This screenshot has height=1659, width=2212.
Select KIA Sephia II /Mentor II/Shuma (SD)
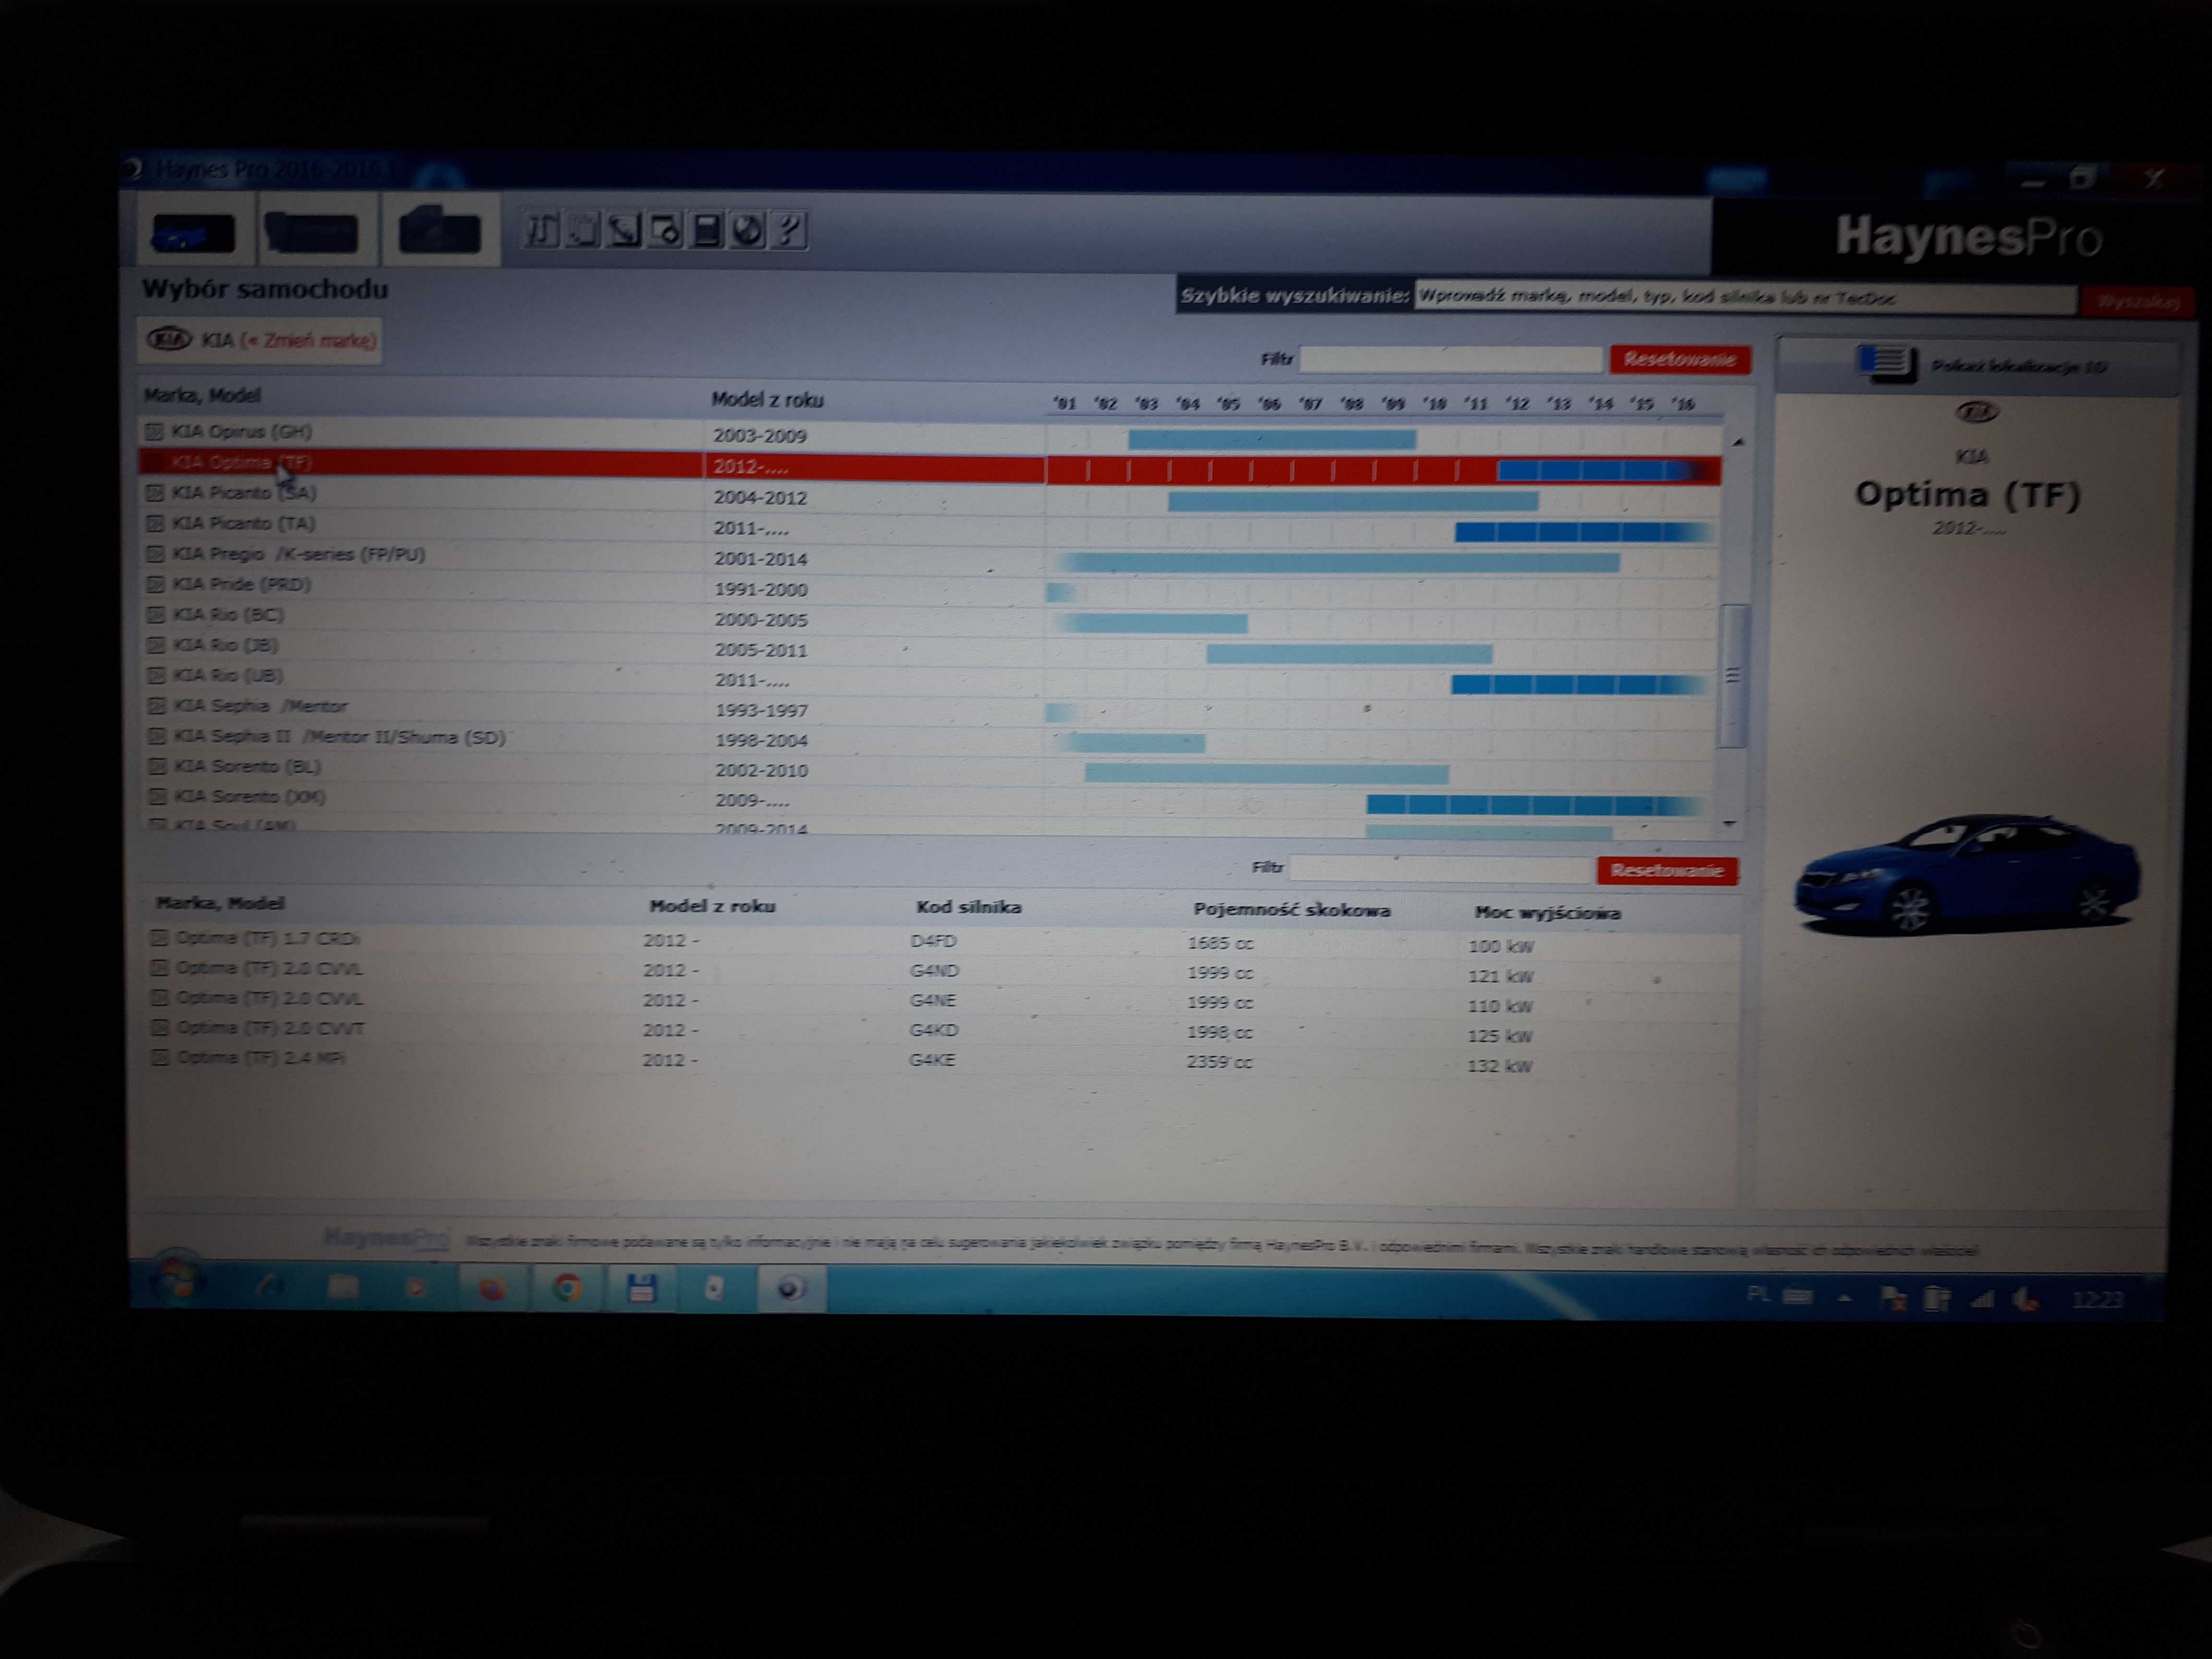click(x=340, y=737)
